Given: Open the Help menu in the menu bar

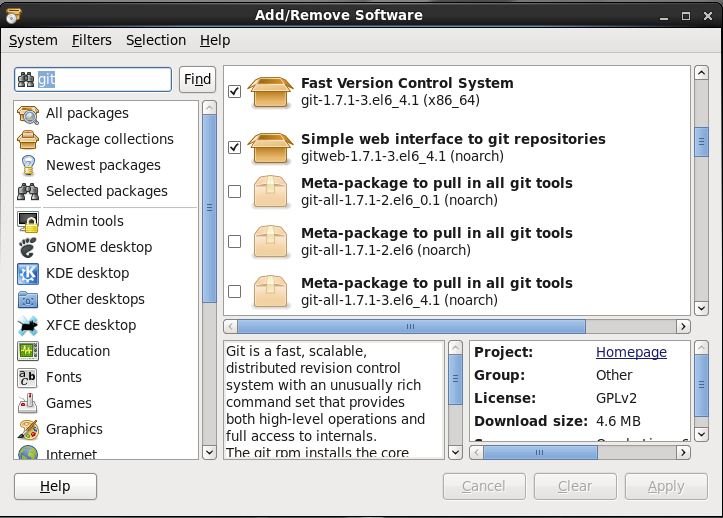Looking at the screenshot, I should pos(215,41).
